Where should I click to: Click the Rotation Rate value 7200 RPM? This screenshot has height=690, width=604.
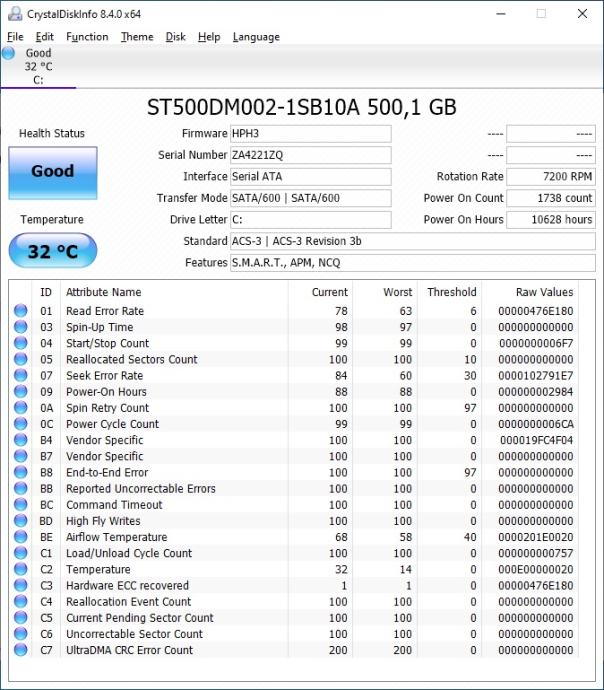(x=551, y=176)
